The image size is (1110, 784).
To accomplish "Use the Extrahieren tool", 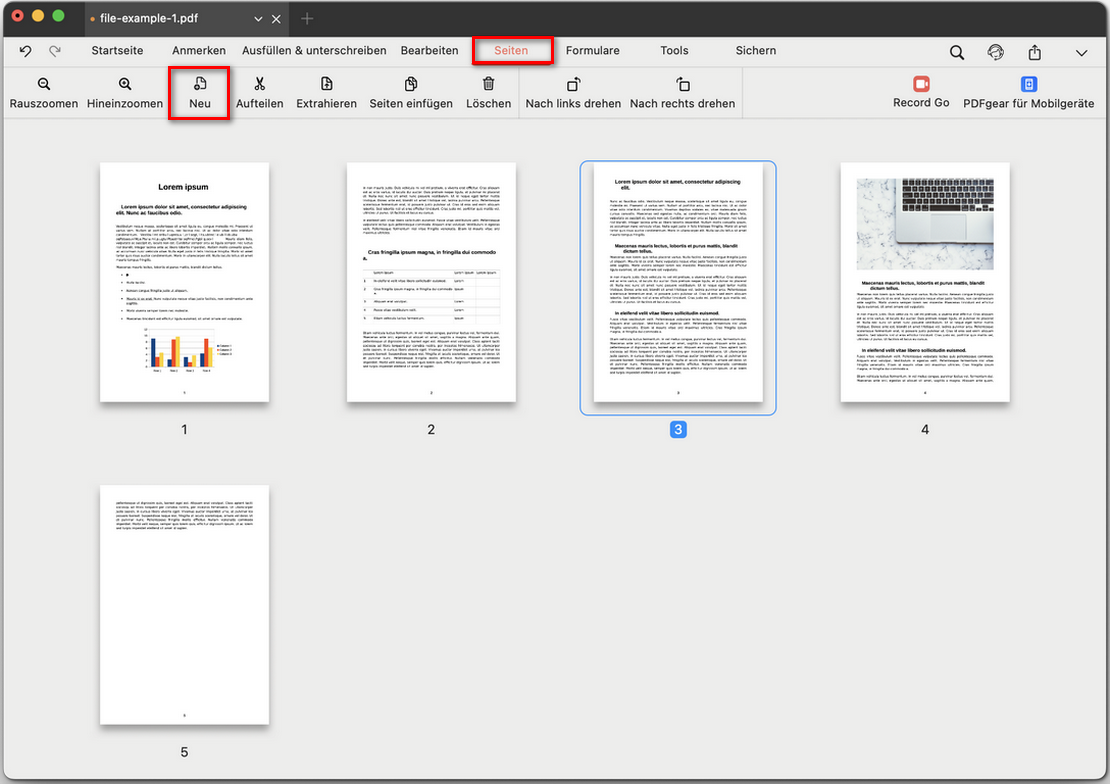I will [x=326, y=92].
